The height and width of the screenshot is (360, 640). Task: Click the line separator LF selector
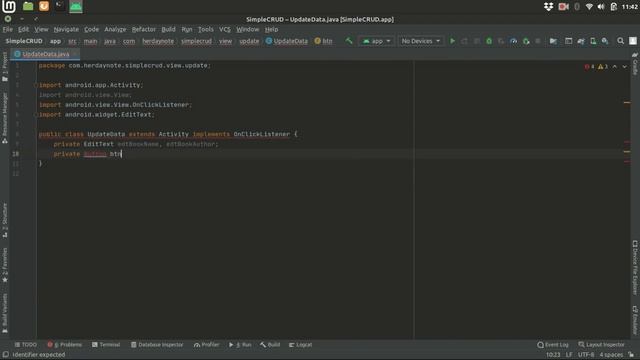tap(569, 355)
